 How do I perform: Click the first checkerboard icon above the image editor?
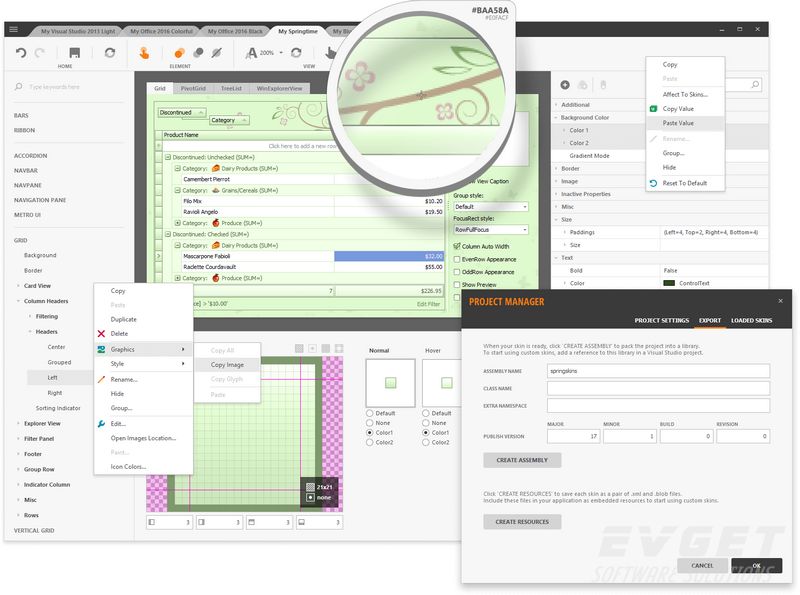[x=299, y=349]
